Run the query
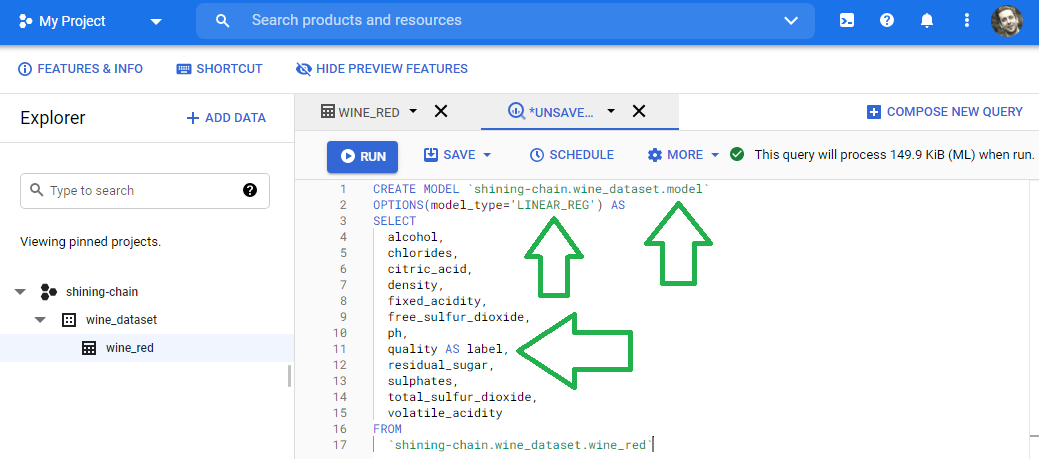Screen dimensions: 1039x459 pos(362,157)
